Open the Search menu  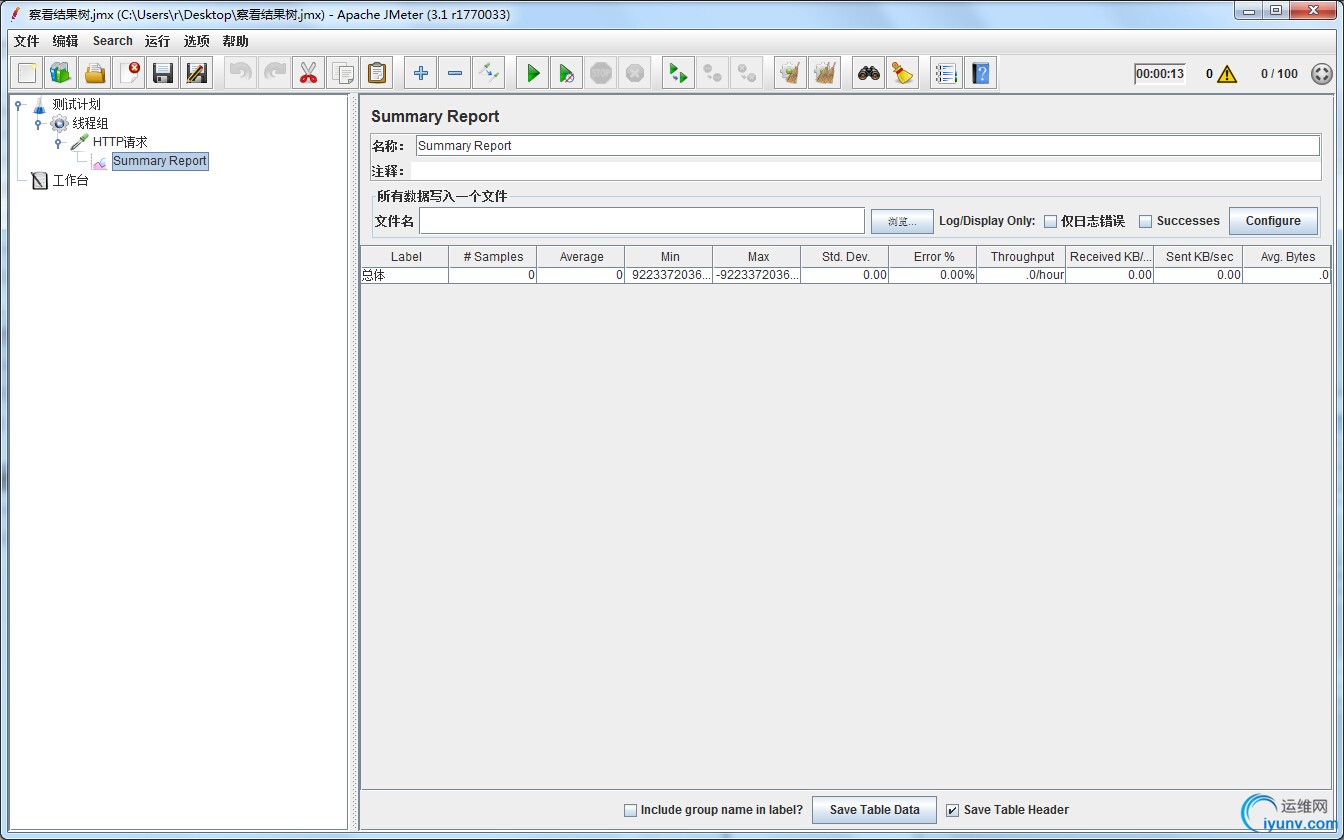[113, 41]
